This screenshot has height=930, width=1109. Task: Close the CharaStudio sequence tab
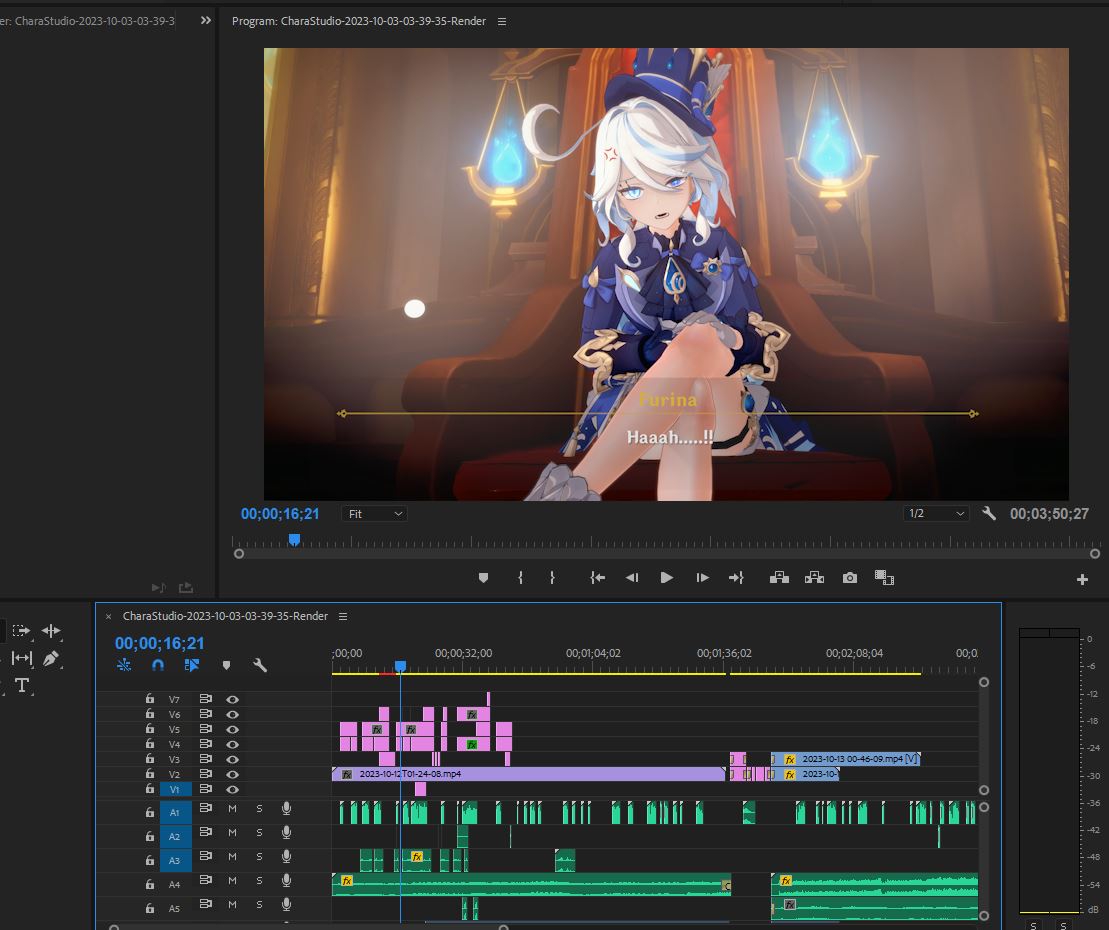tap(108, 617)
